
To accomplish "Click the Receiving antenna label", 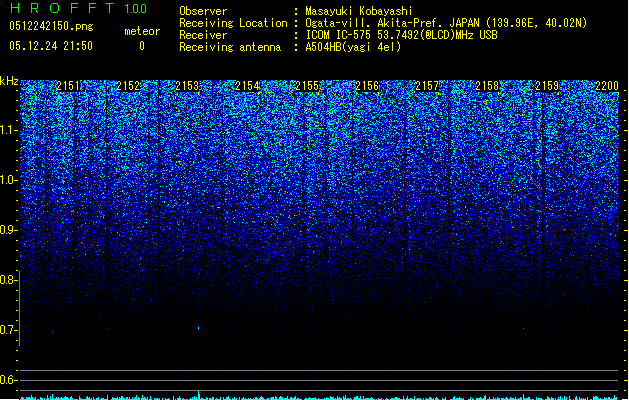I will [230, 47].
